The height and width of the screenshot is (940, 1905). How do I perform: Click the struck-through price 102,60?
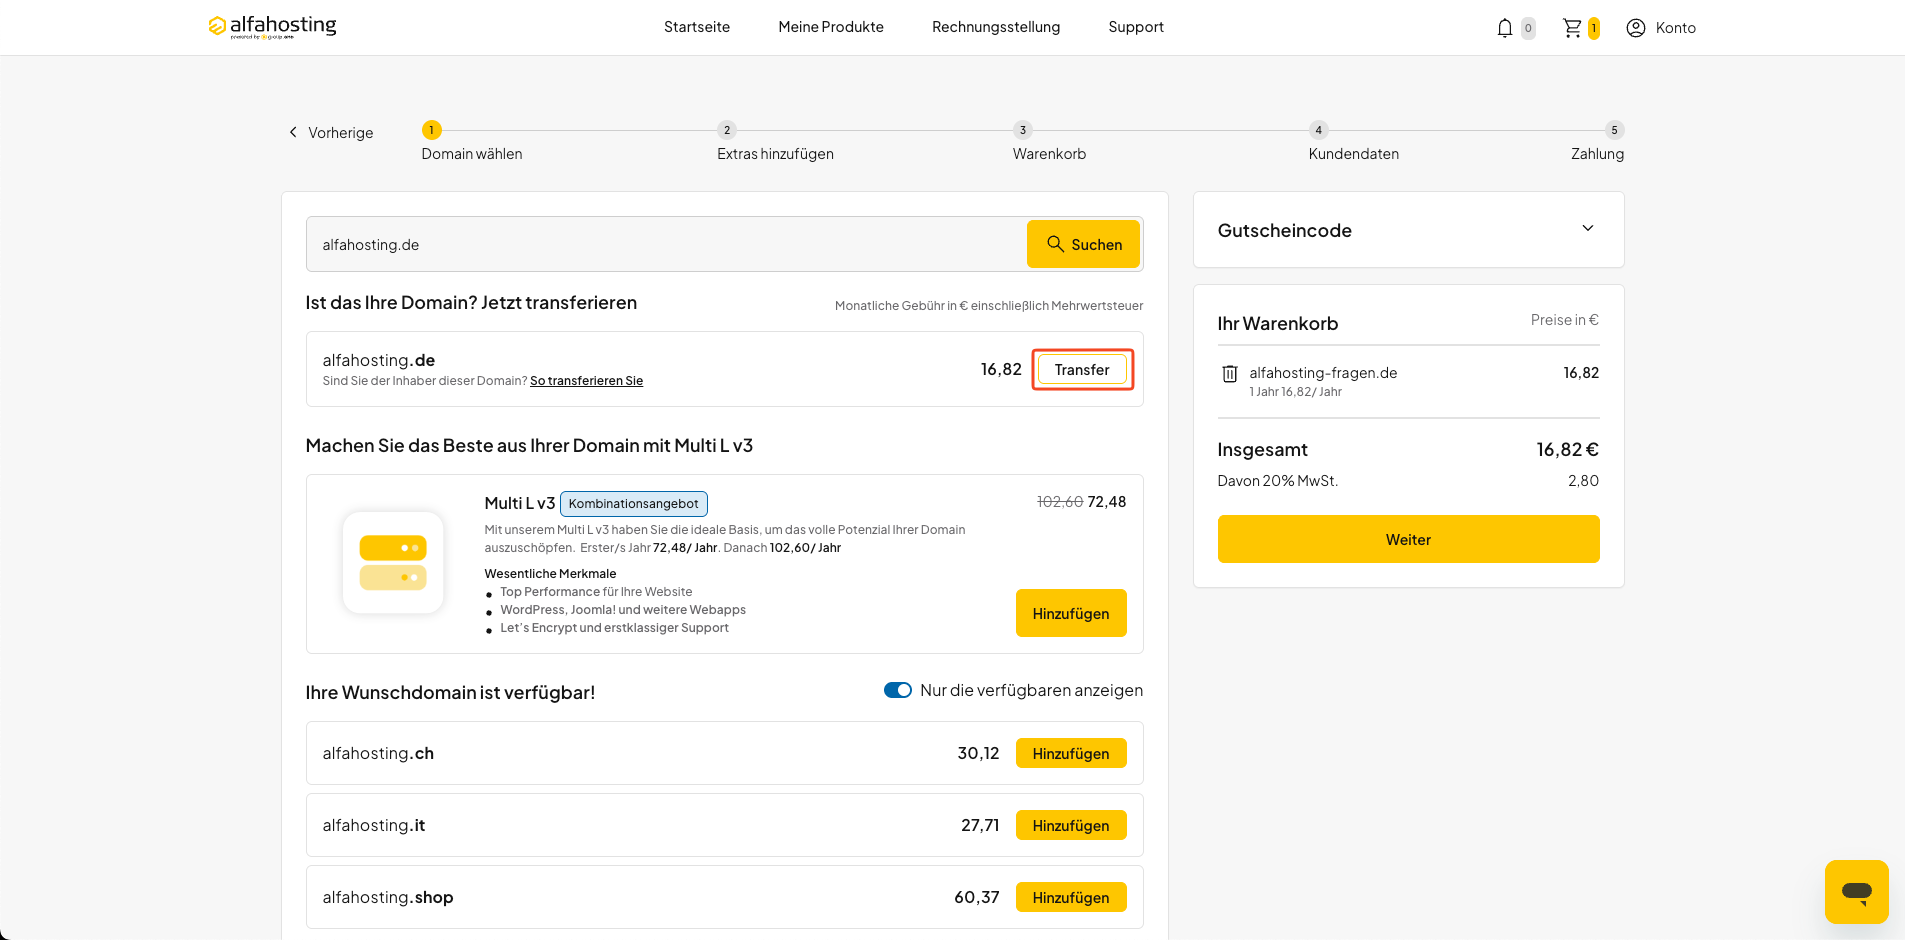tap(1060, 502)
